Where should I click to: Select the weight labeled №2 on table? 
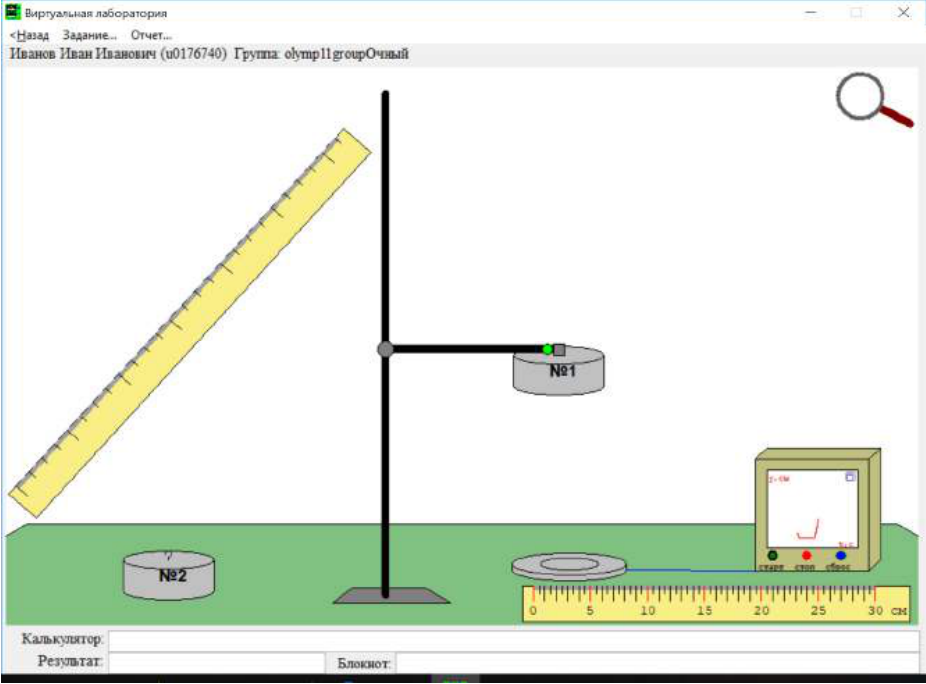(x=169, y=575)
